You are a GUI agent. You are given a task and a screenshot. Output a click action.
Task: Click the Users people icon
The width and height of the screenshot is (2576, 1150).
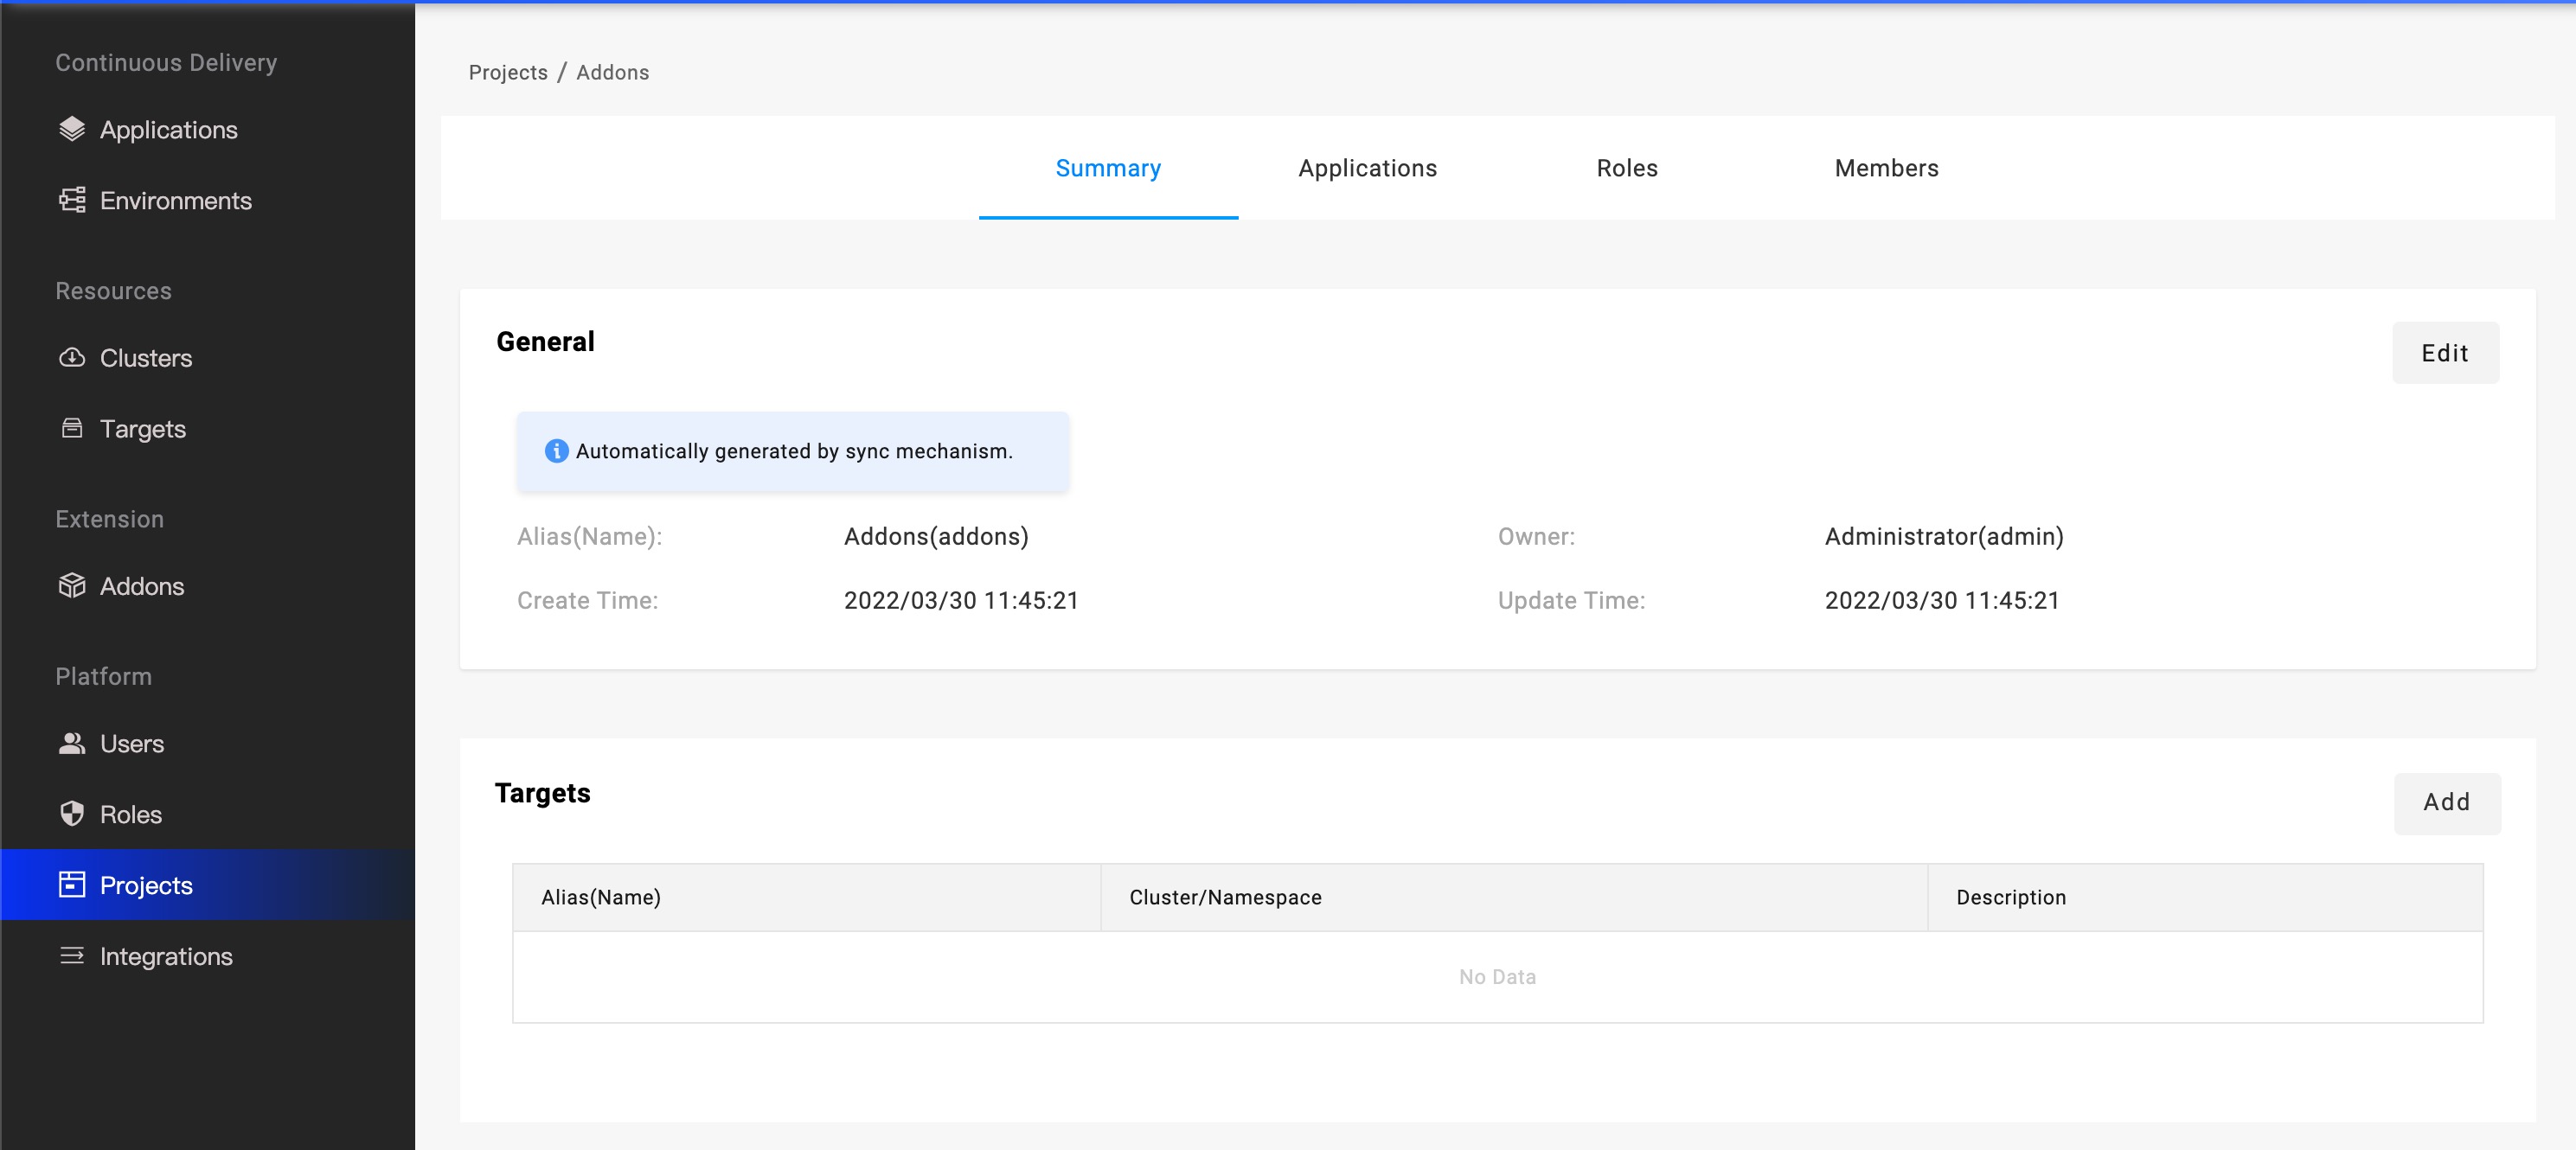[72, 744]
